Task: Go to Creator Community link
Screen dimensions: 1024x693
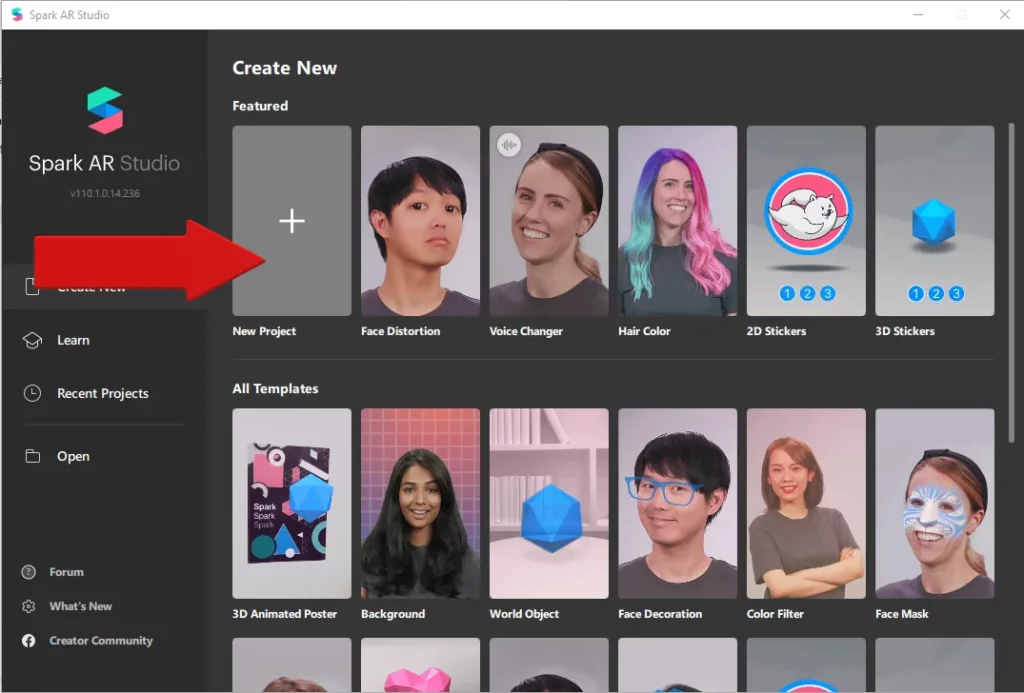Action: [x=101, y=641]
